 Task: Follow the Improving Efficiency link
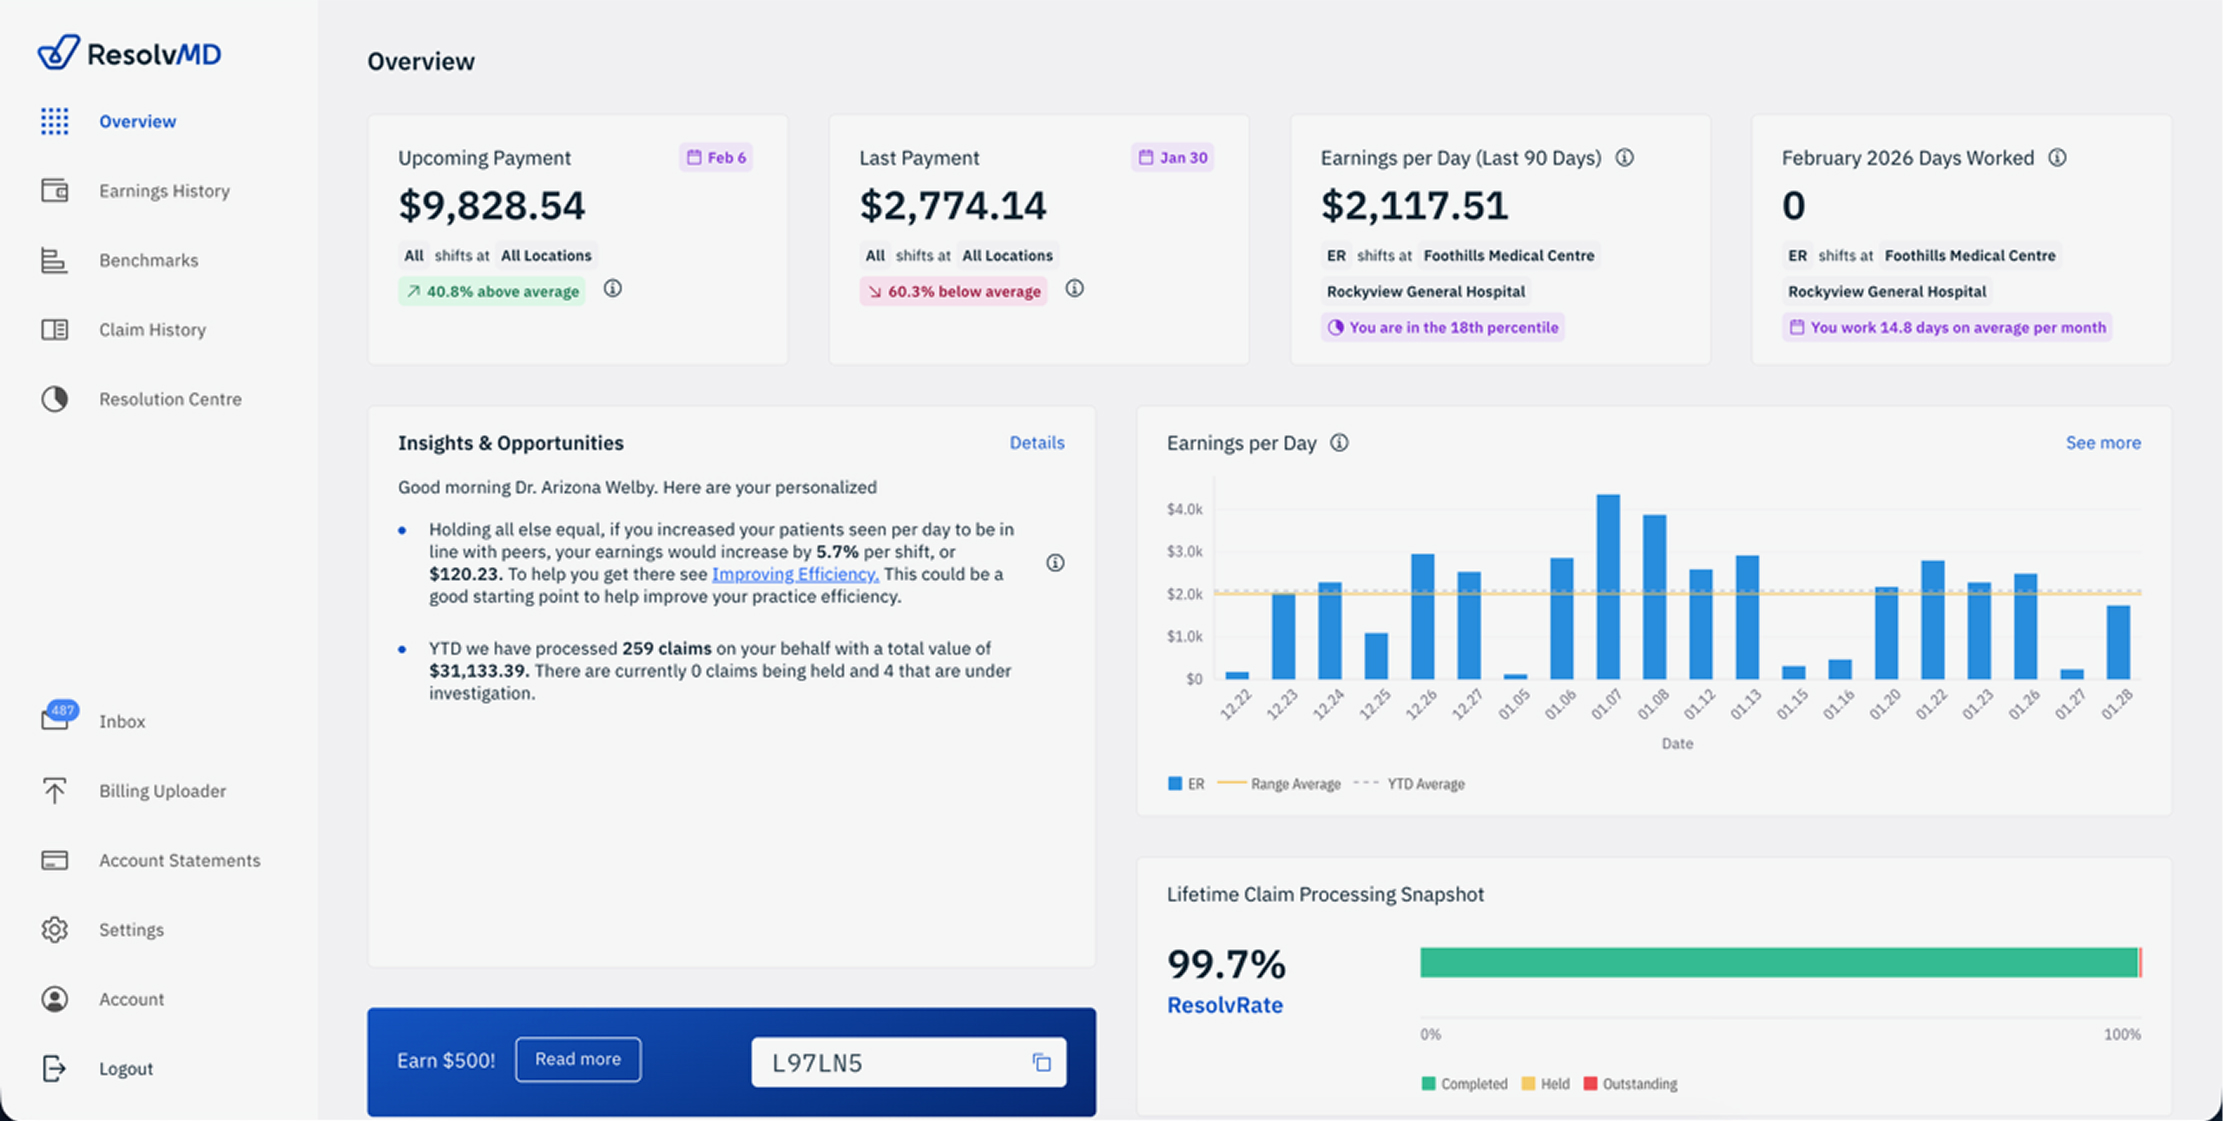click(x=795, y=574)
